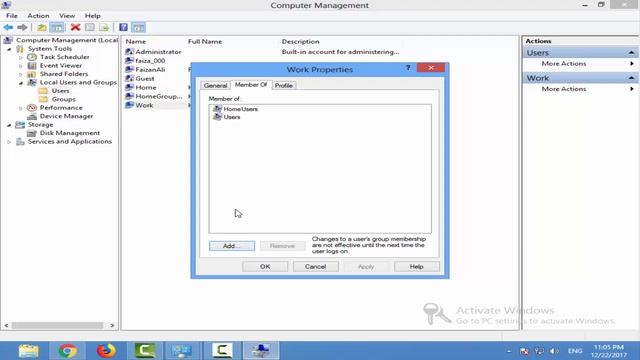The height and width of the screenshot is (360, 640).
Task: Open the Computer Management taskbar icon
Action: [x=261, y=351]
